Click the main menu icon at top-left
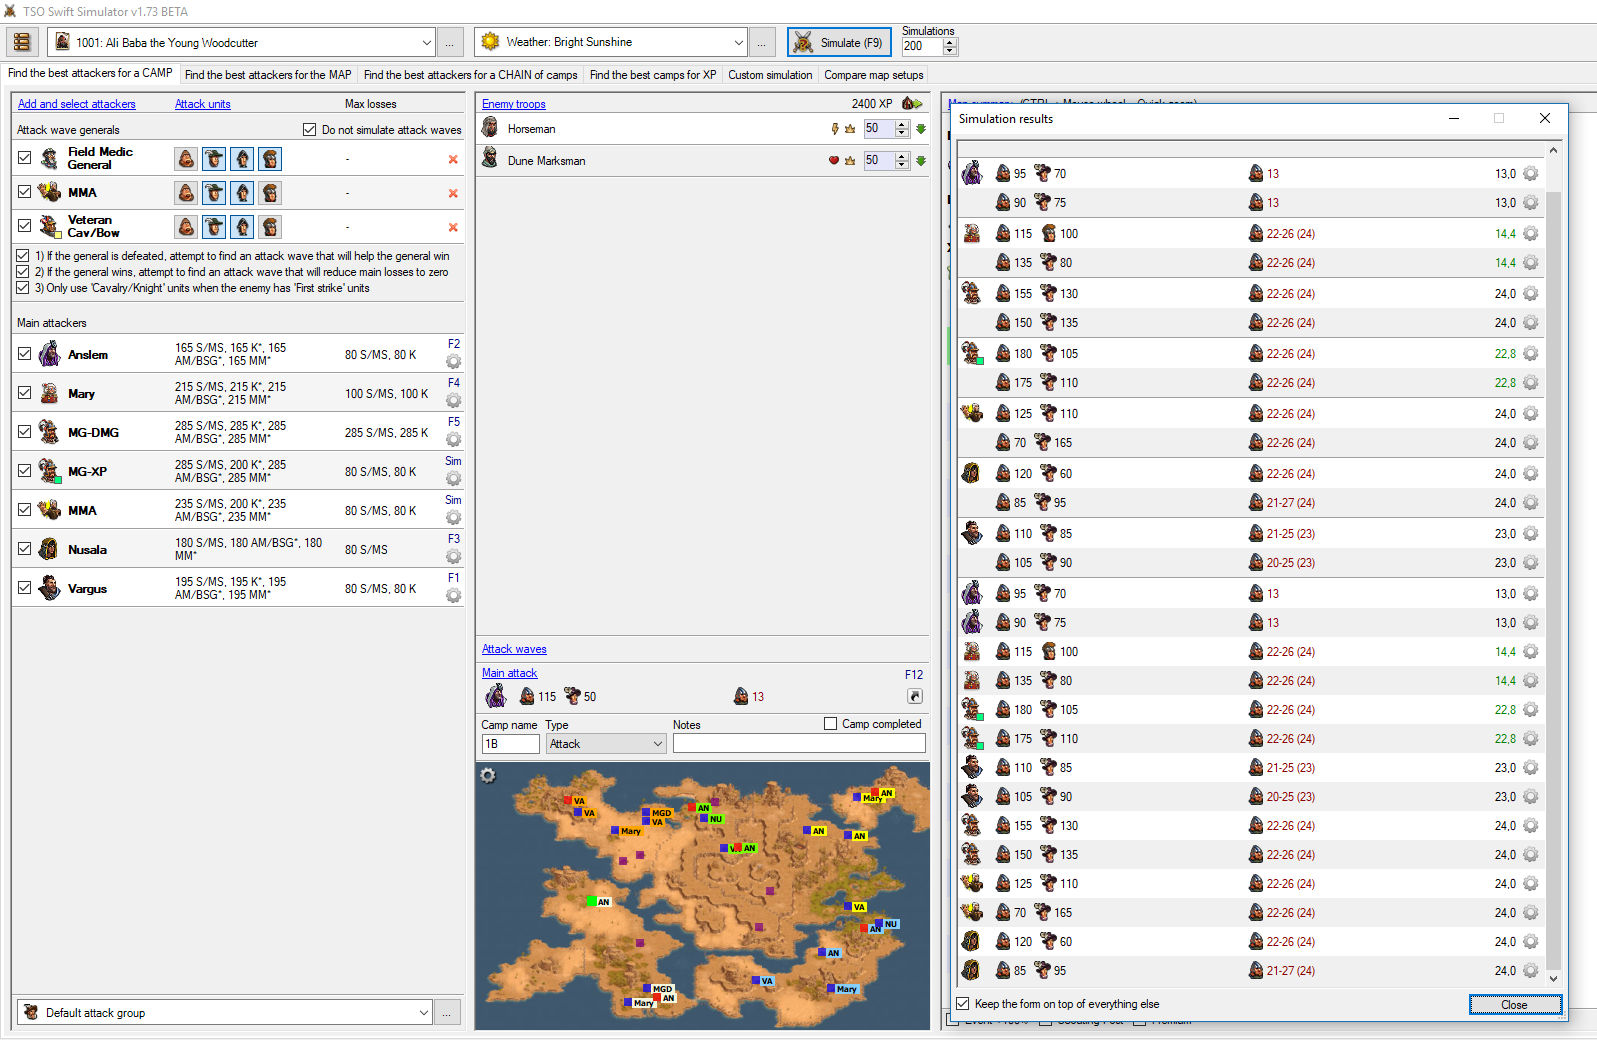The width and height of the screenshot is (1597, 1040). 22,42
